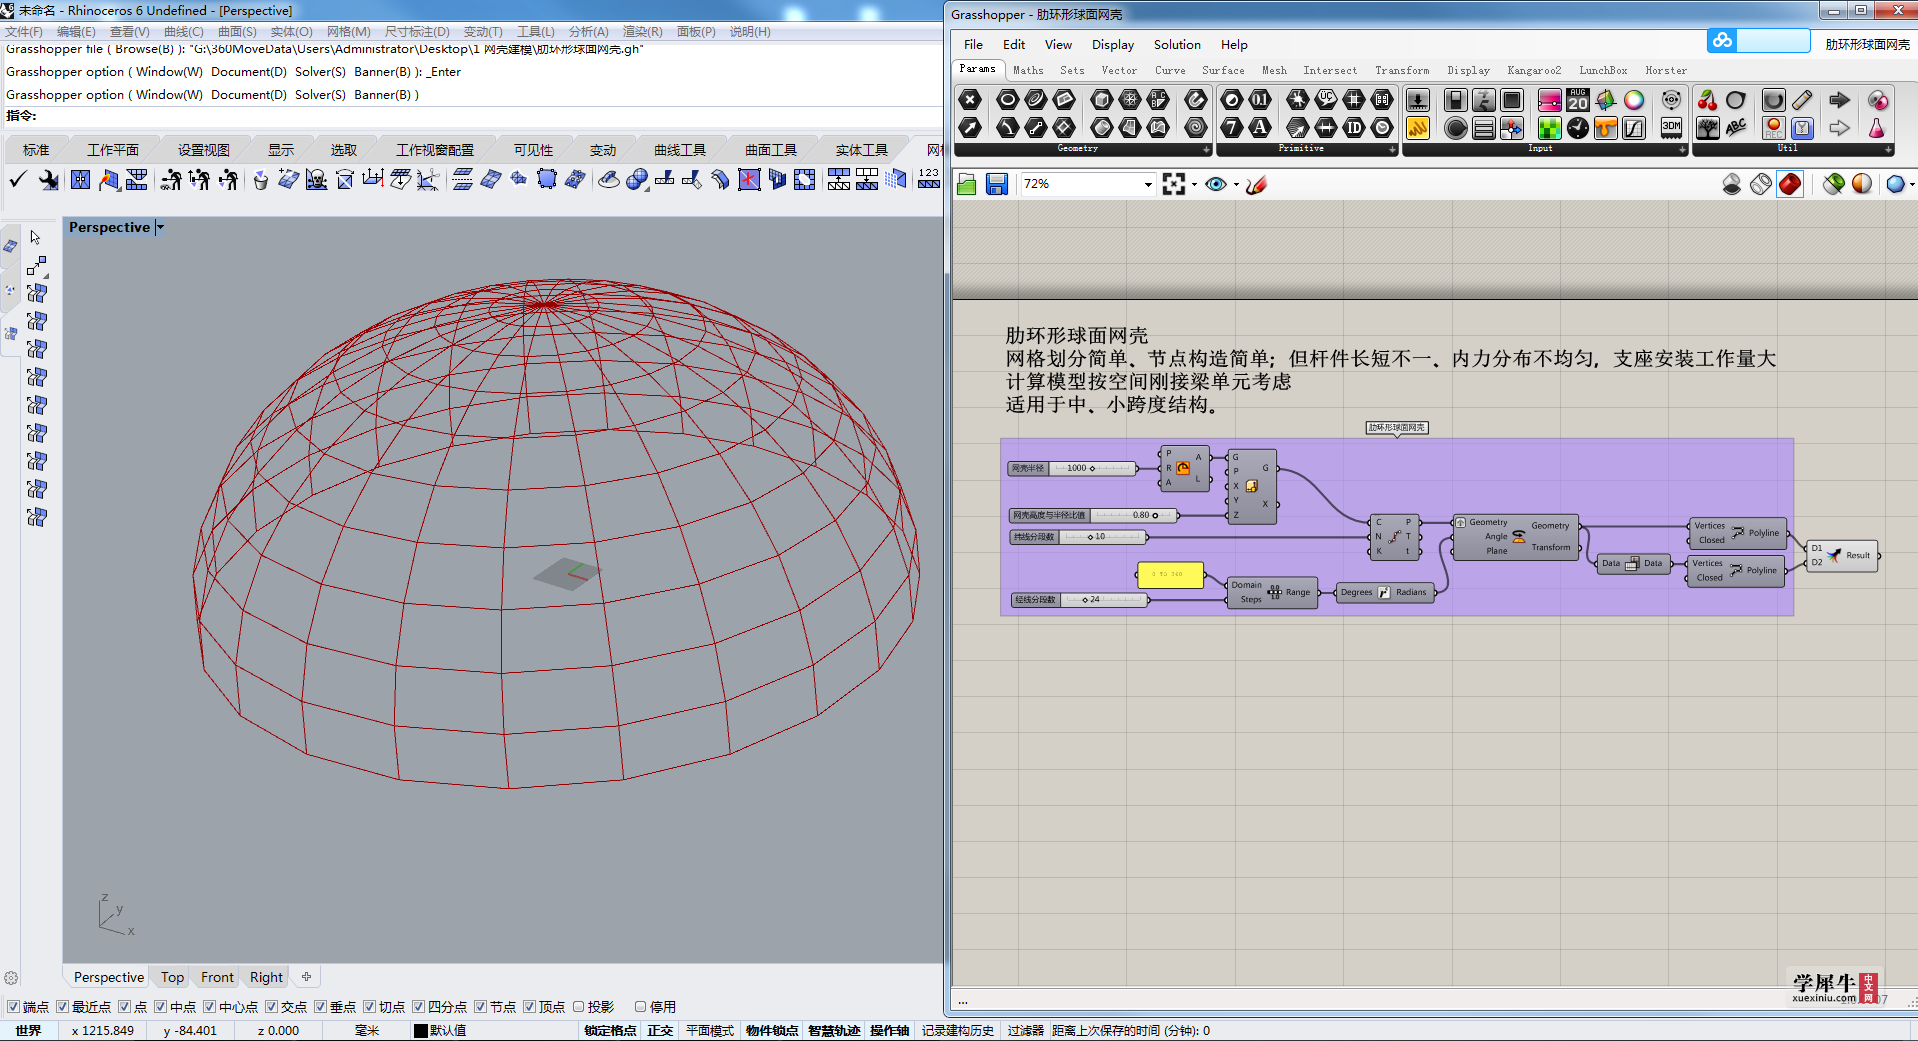This screenshot has height=1041, width=1918.
Task: Click the ABC scribble icon in Util panel
Action: click(x=1736, y=127)
